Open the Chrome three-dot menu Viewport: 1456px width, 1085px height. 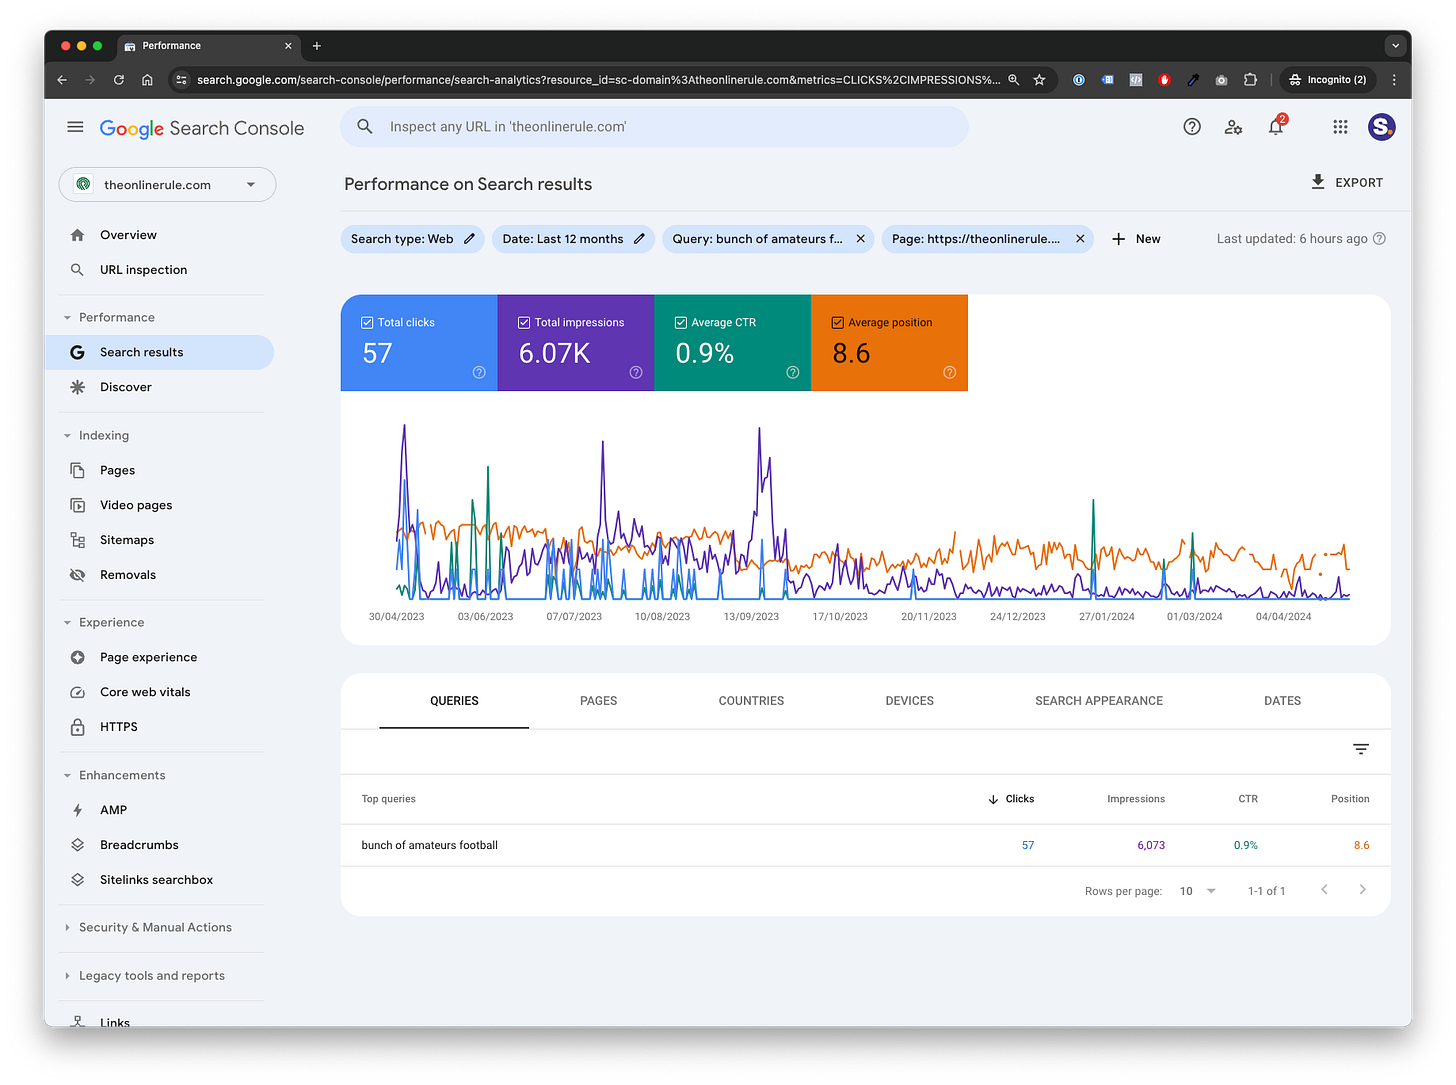pos(1394,80)
